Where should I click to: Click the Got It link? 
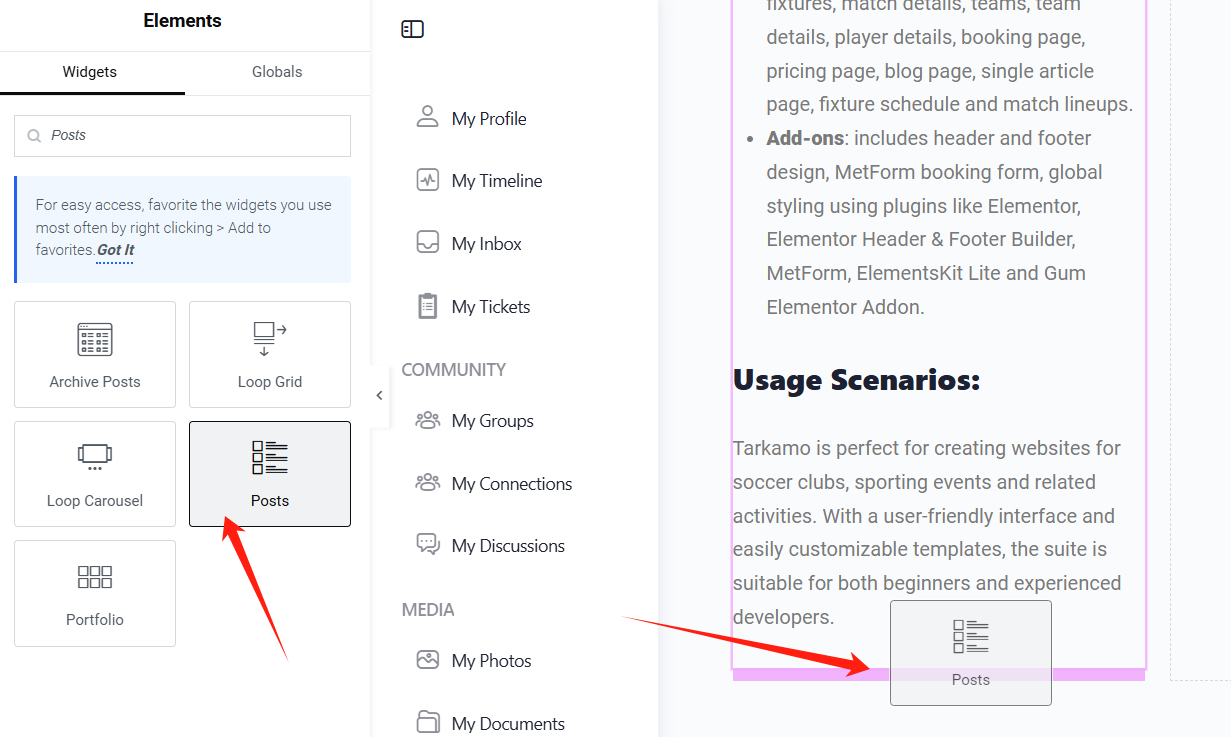point(114,249)
